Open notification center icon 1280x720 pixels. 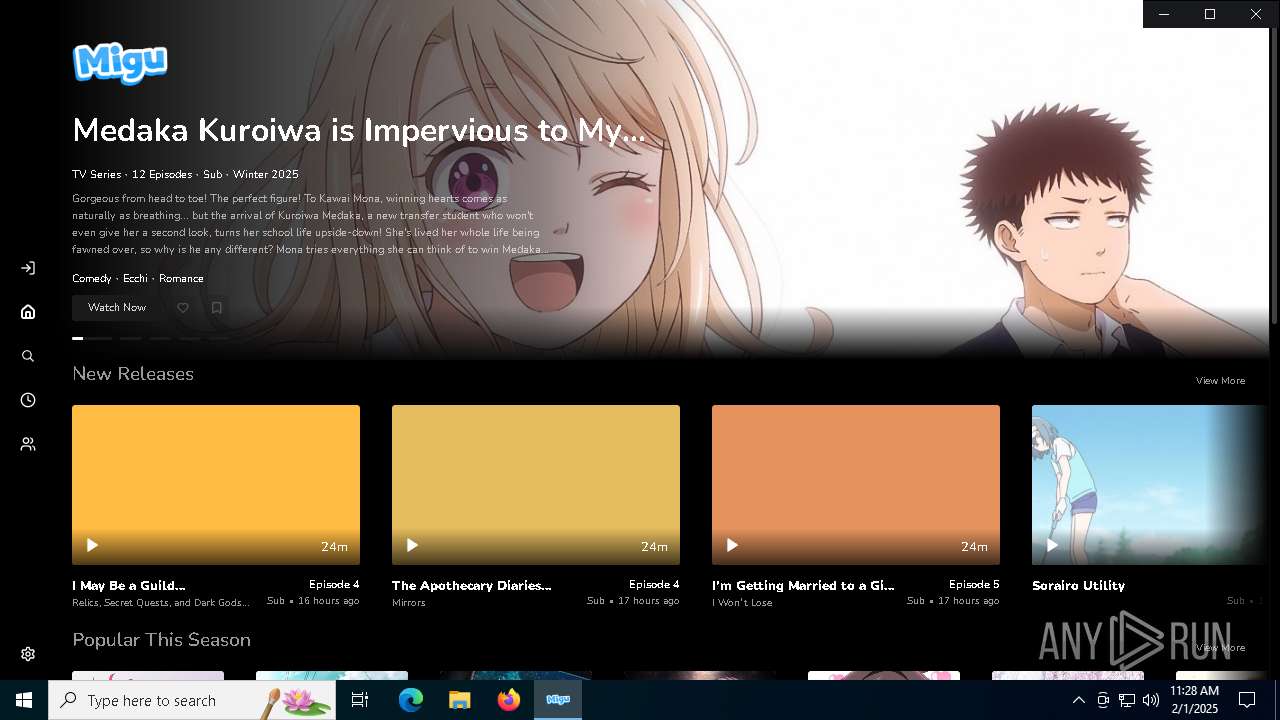(x=1247, y=700)
